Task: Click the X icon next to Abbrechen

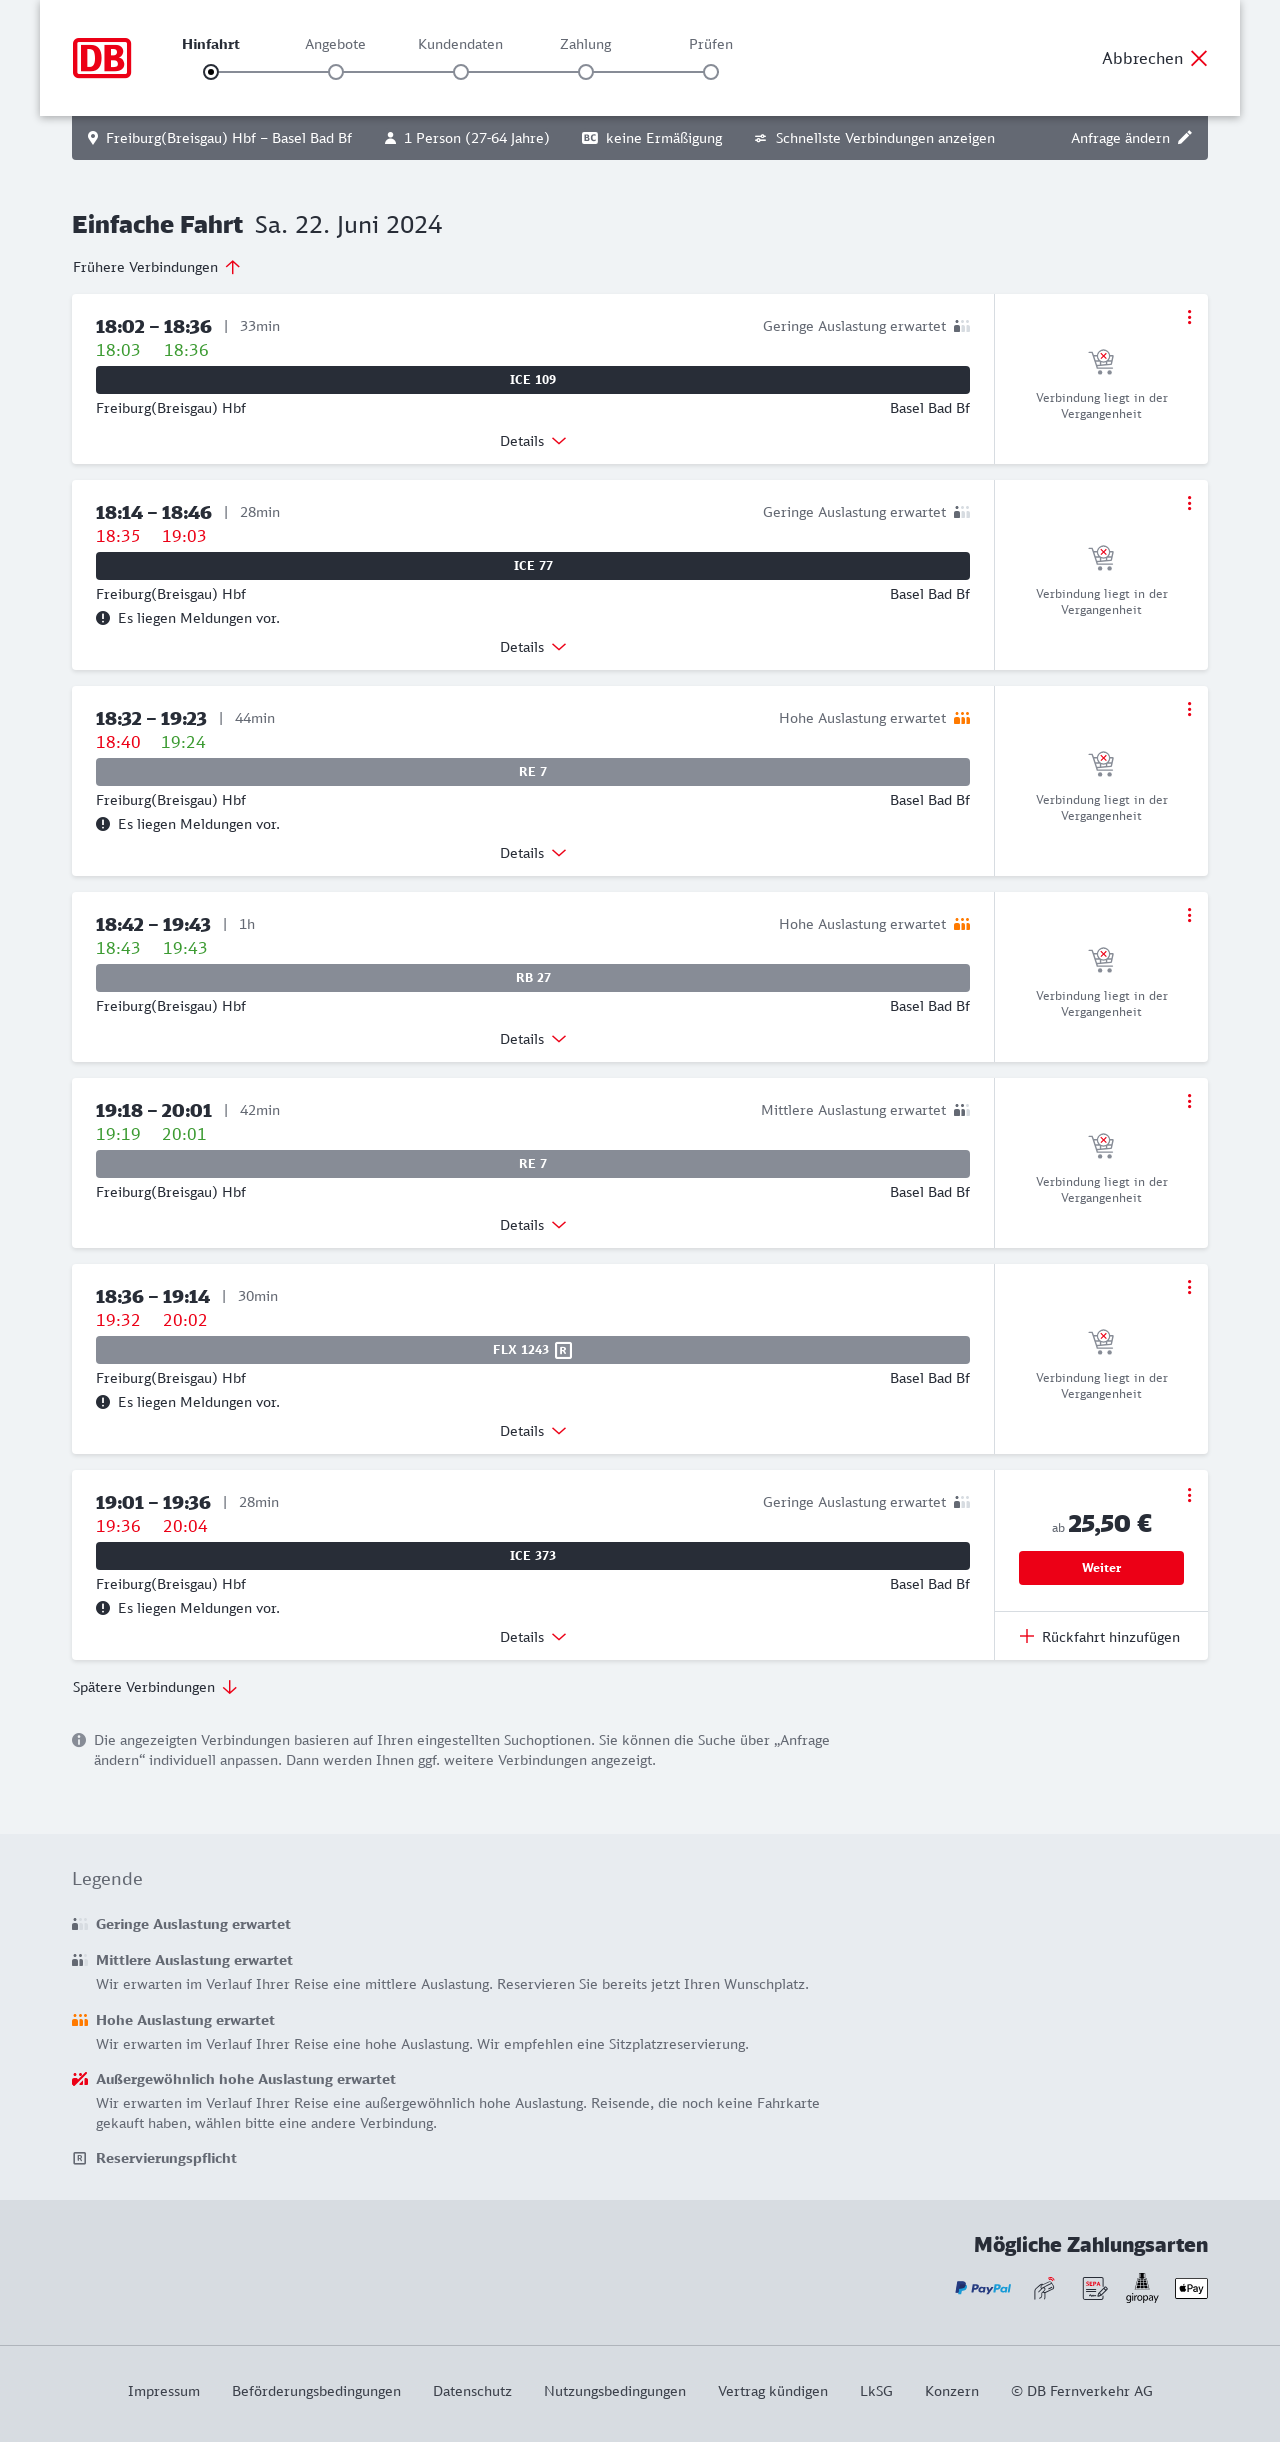Action: pyautogui.click(x=1199, y=58)
